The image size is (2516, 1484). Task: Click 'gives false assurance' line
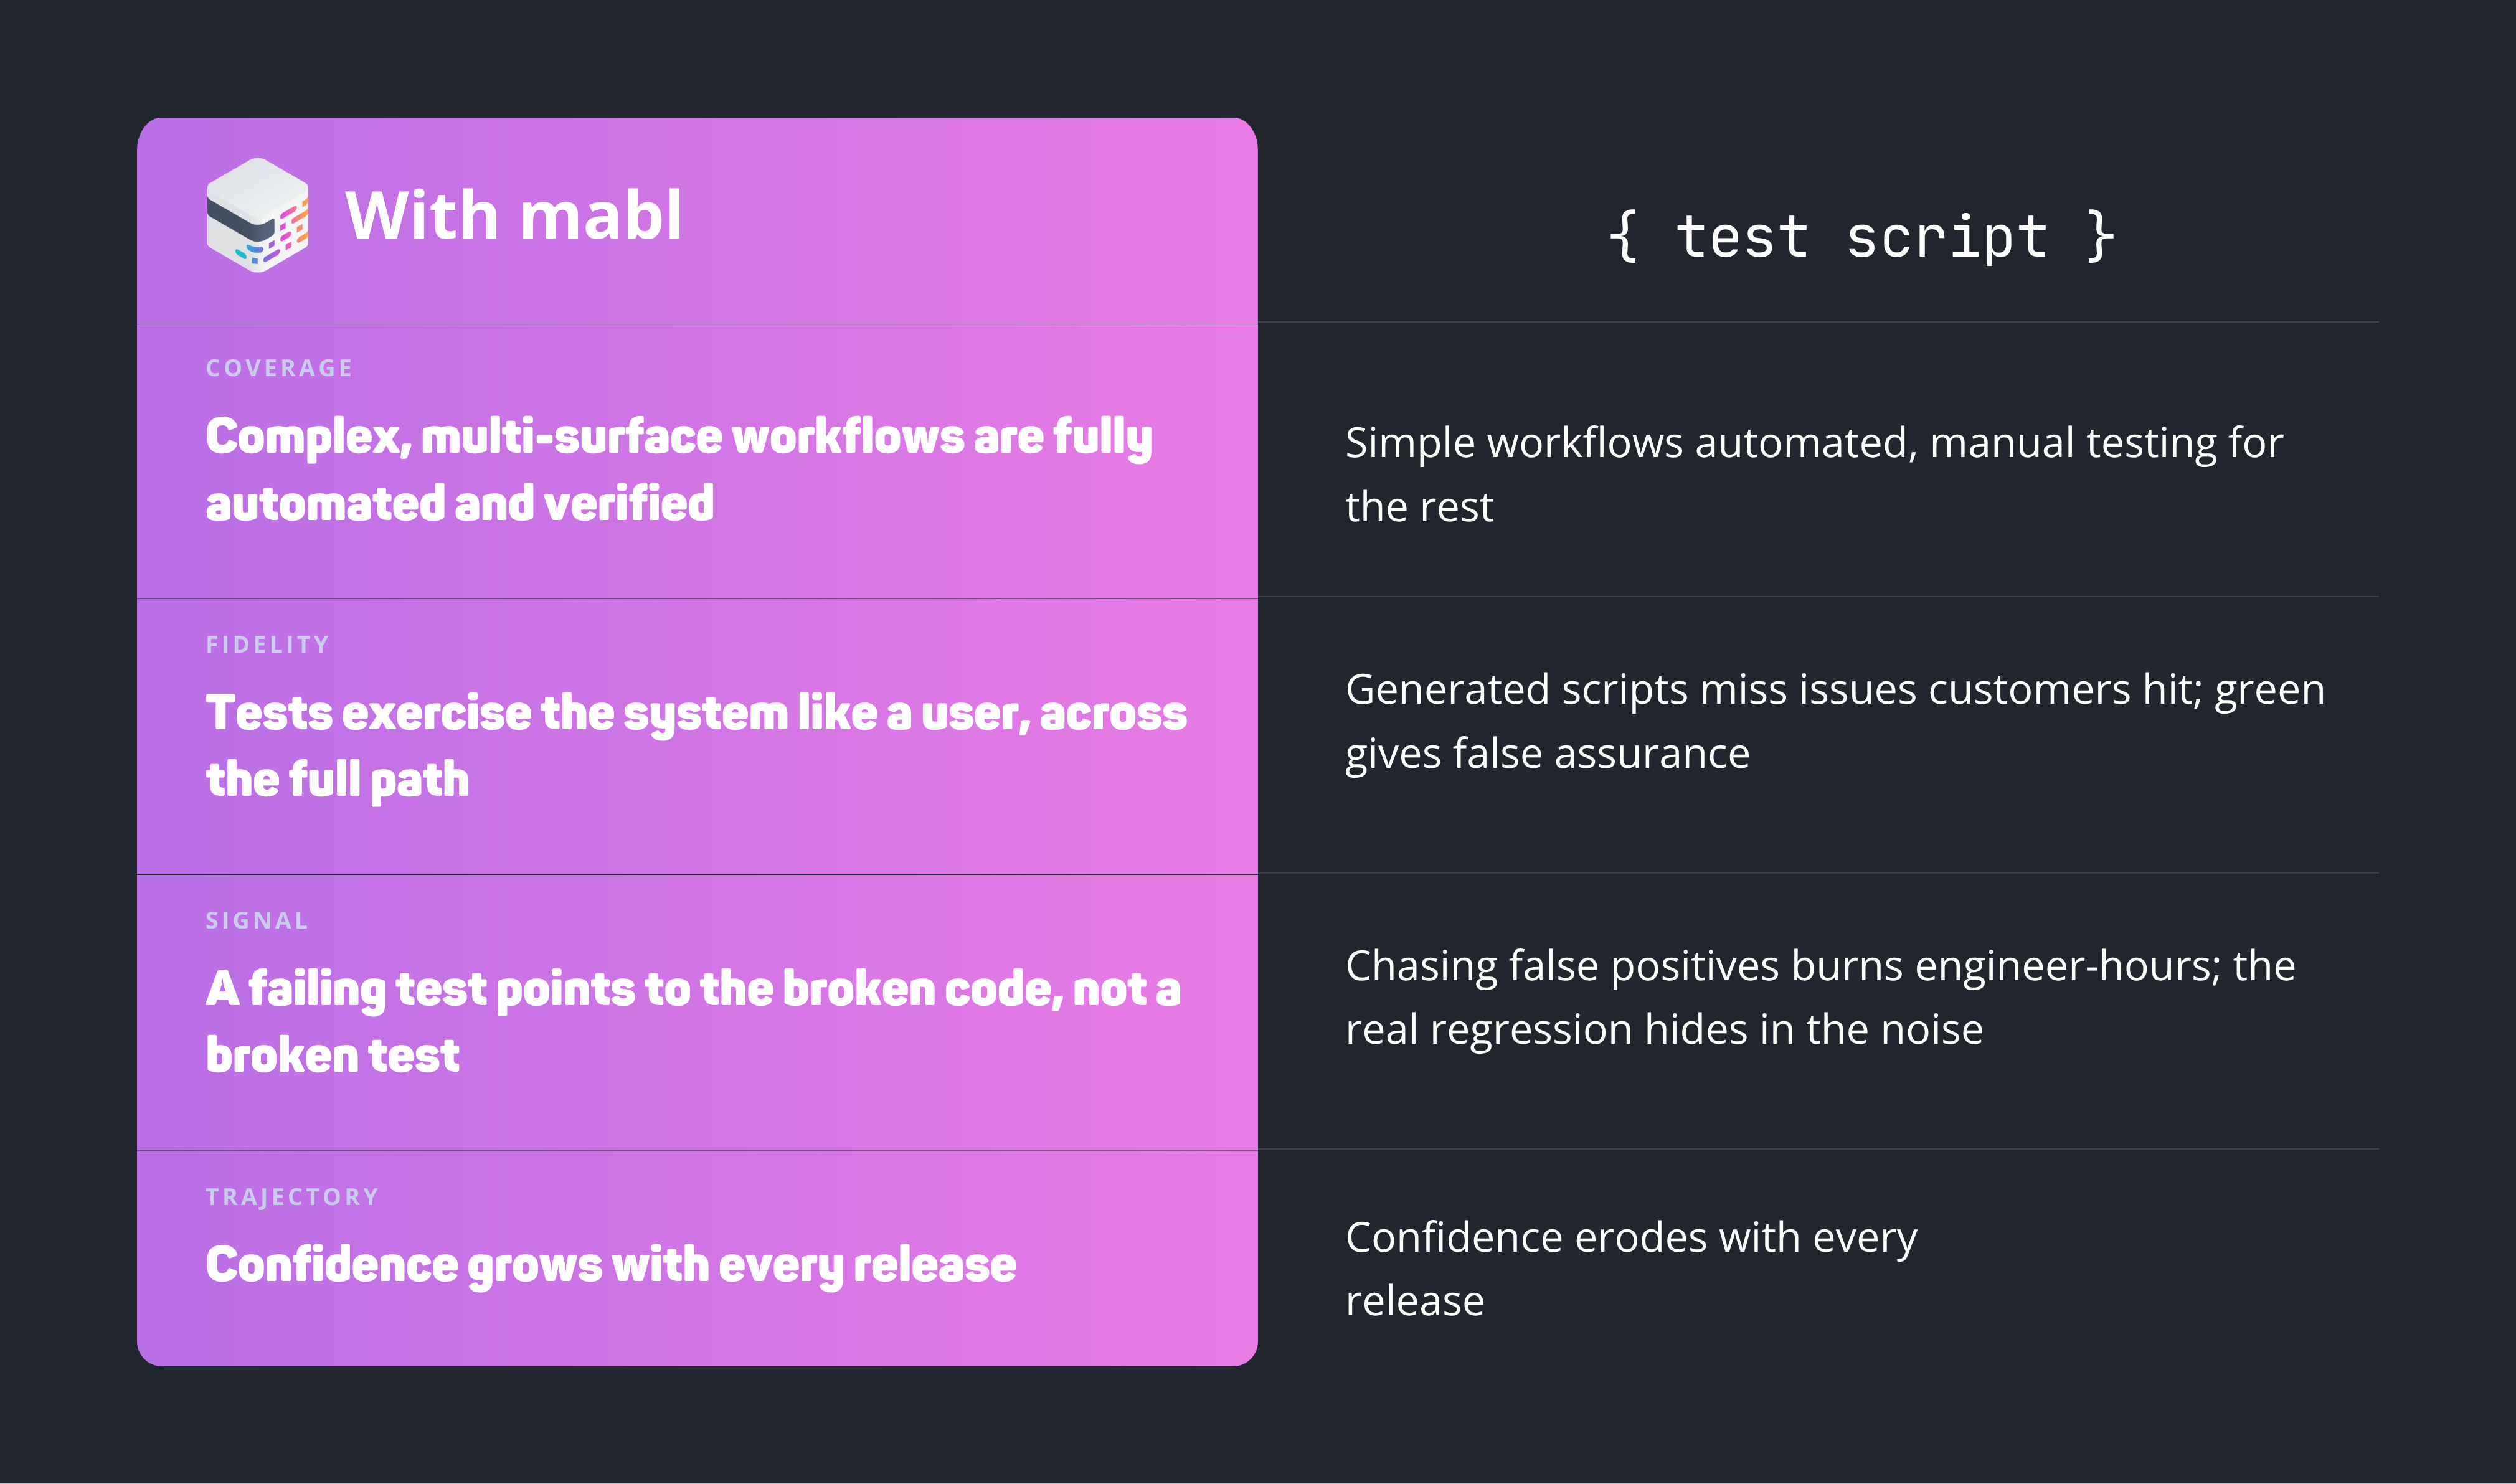coord(1547,753)
